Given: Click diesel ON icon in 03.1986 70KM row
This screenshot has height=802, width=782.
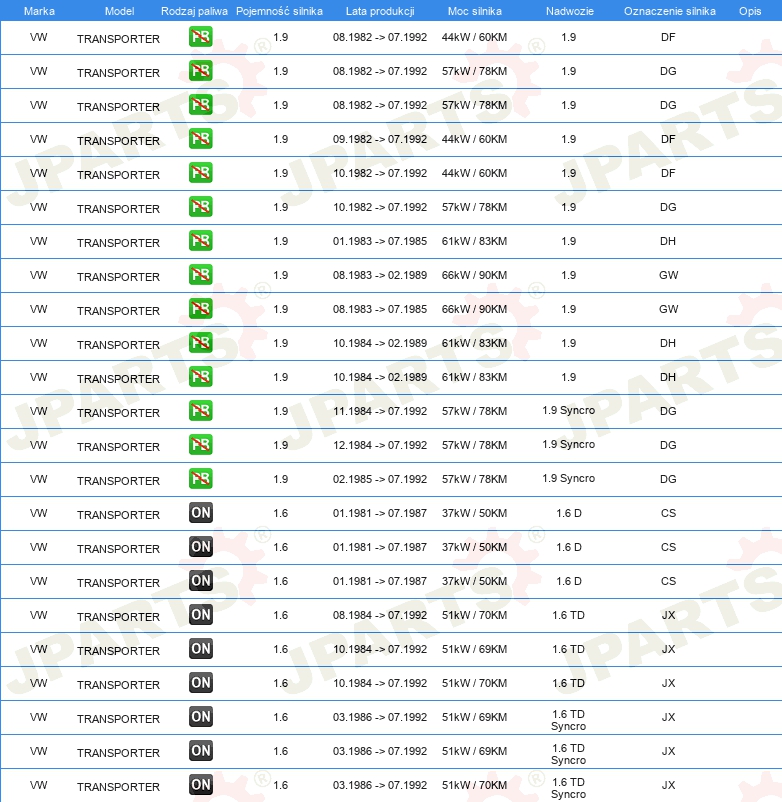Looking at the screenshot, I should coord(200,785).
